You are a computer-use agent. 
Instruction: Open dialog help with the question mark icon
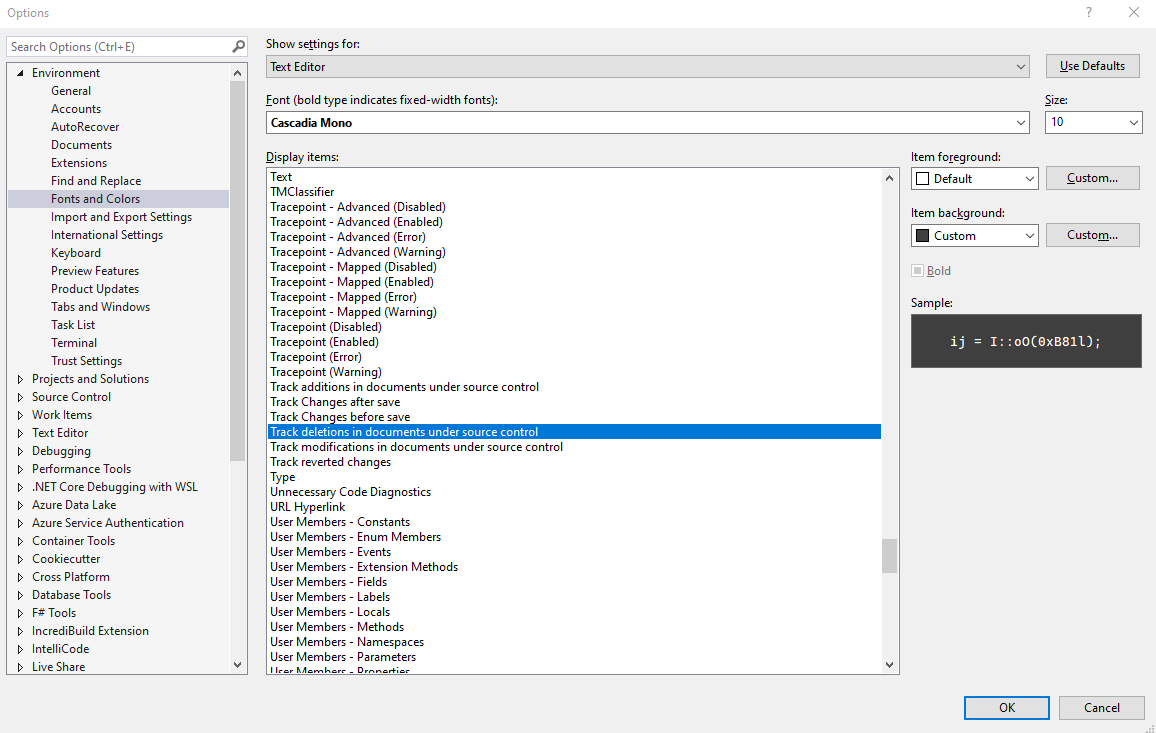pos(1088,12)
